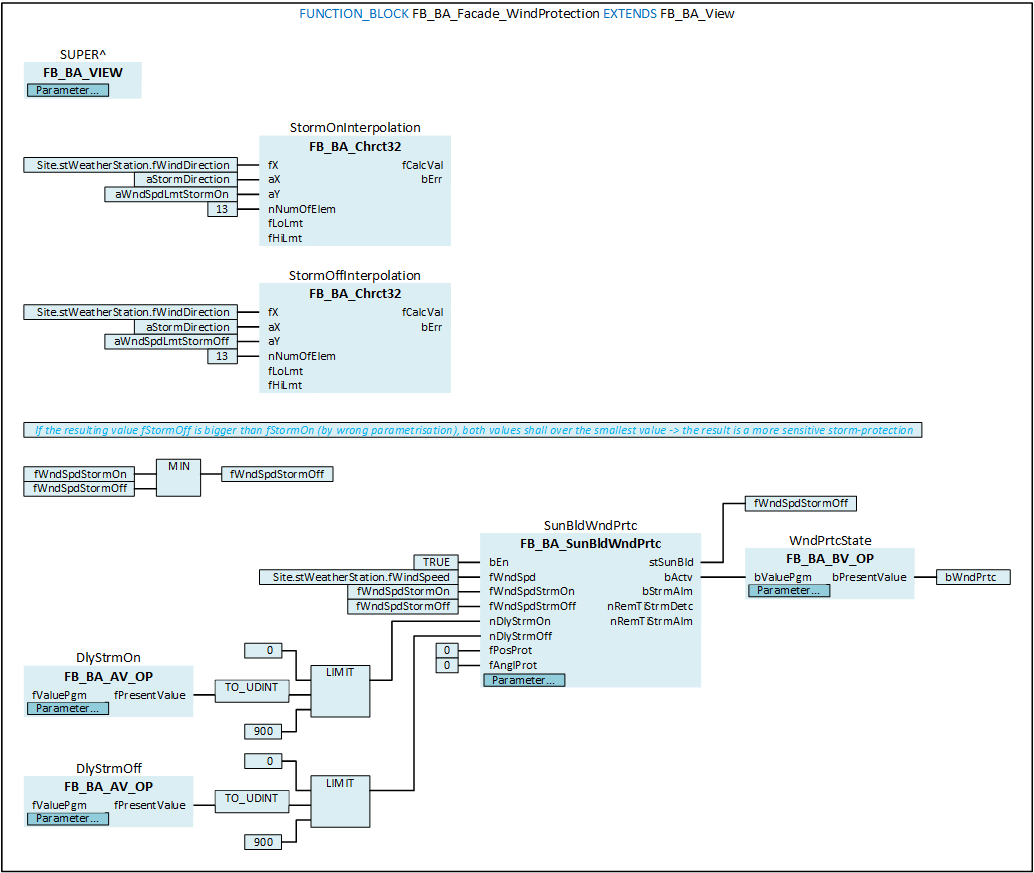Select the aWndSpdLmtStormOn input box

(x=171, y=194)
